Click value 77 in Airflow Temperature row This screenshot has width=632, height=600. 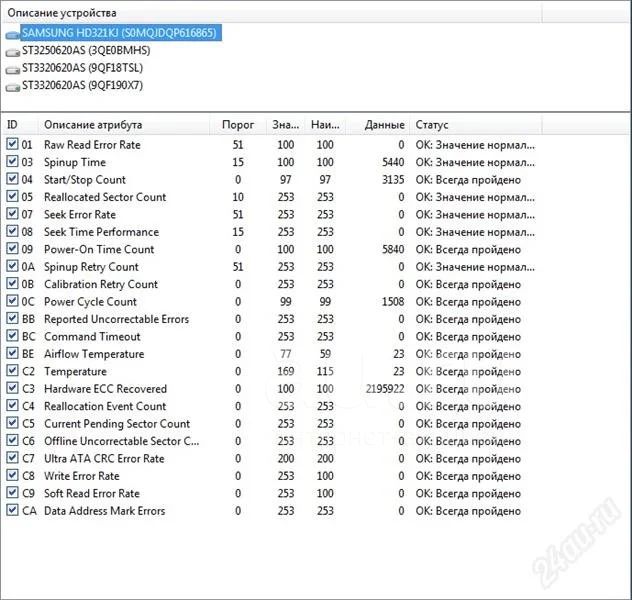285,354
